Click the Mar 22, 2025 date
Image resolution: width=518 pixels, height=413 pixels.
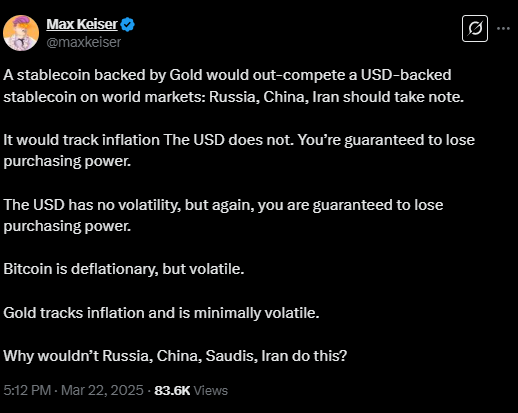[x=102, y=390]
